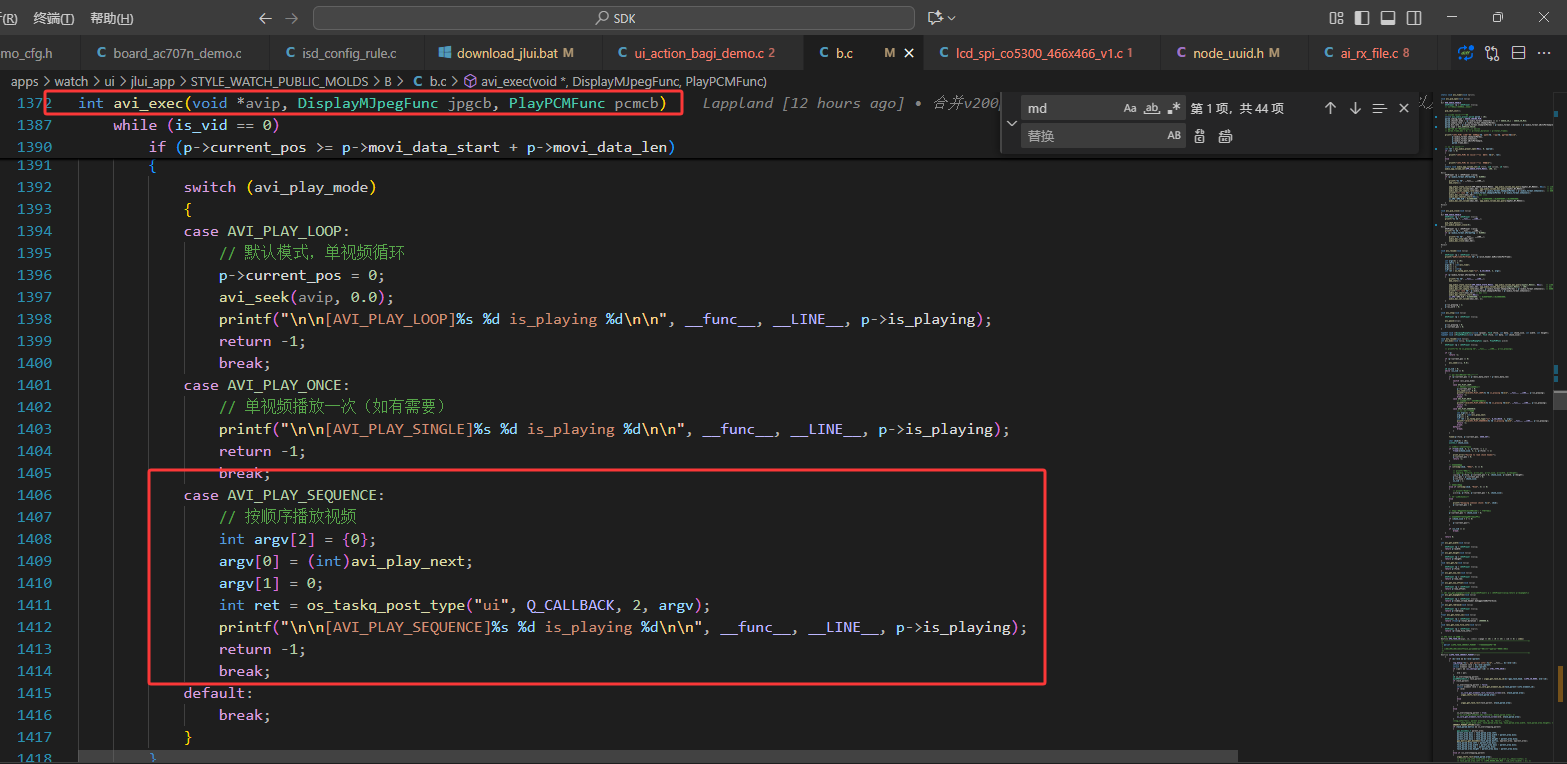This screenshot has height=764, width=1567.
Task: Go to next search match
Action: pyautogui.click(x=1355, y=108)
